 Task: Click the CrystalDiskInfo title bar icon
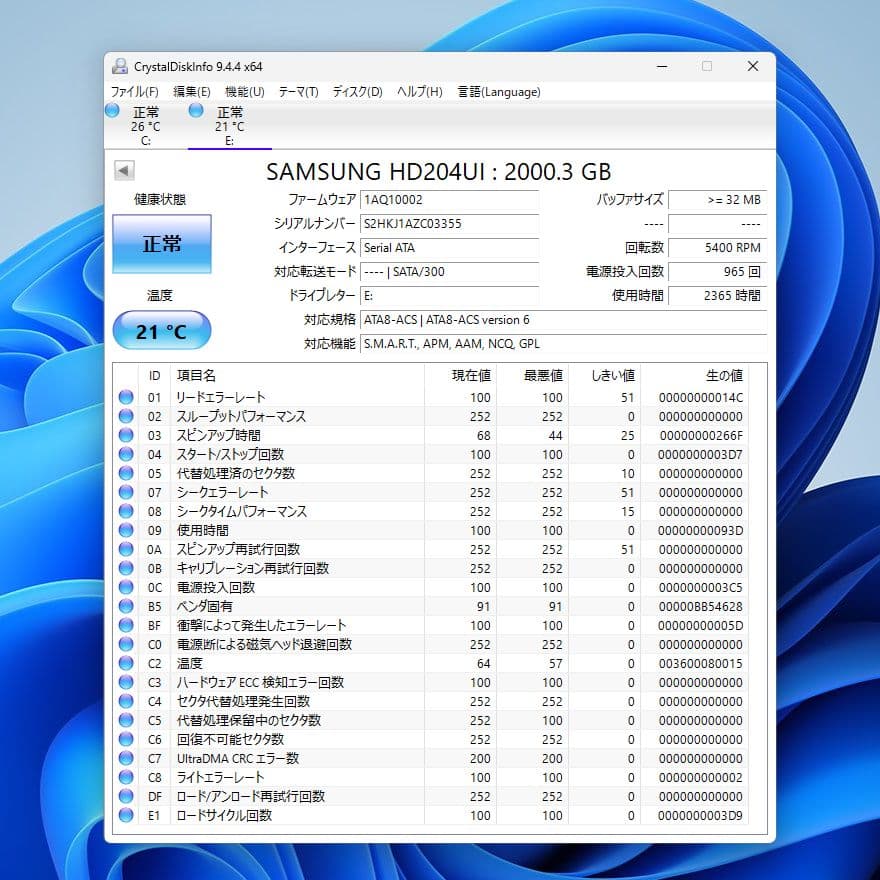coord(122,66)
